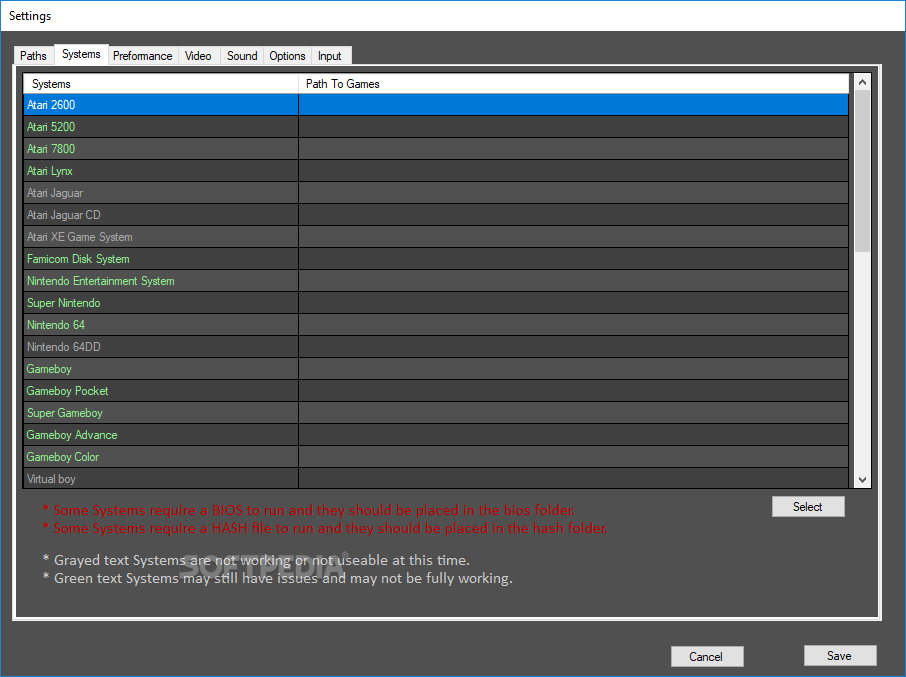Open the Preformance tab

tap(143, 55)
